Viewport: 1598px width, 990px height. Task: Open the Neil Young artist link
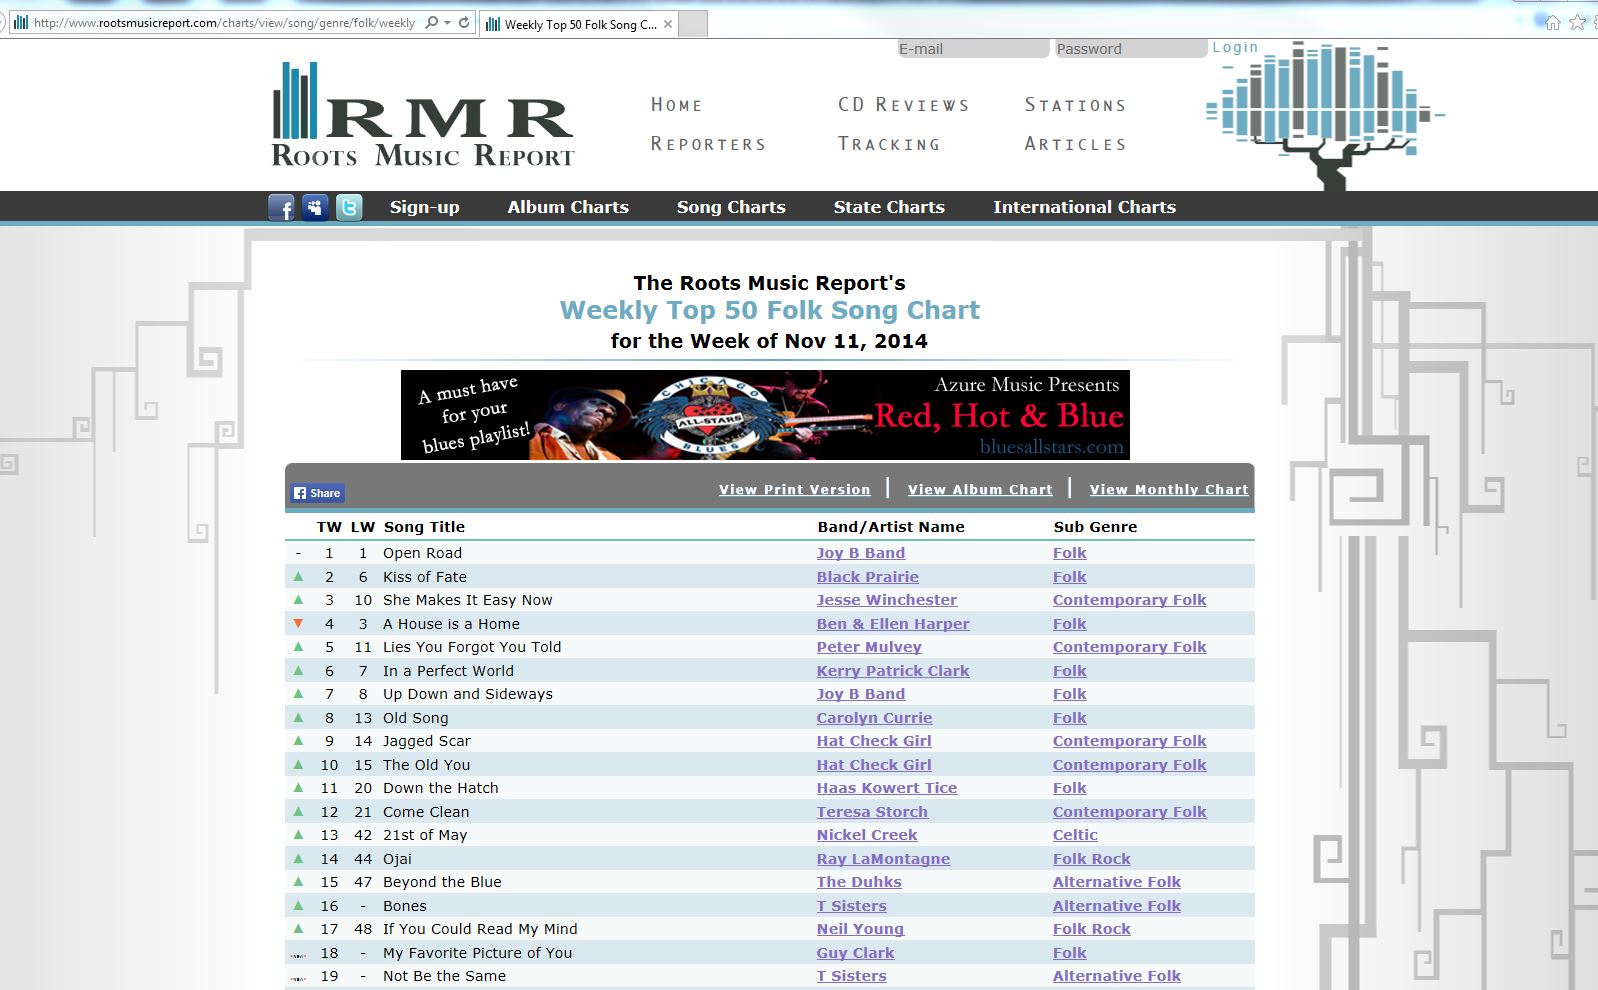(x=860, y=929)
